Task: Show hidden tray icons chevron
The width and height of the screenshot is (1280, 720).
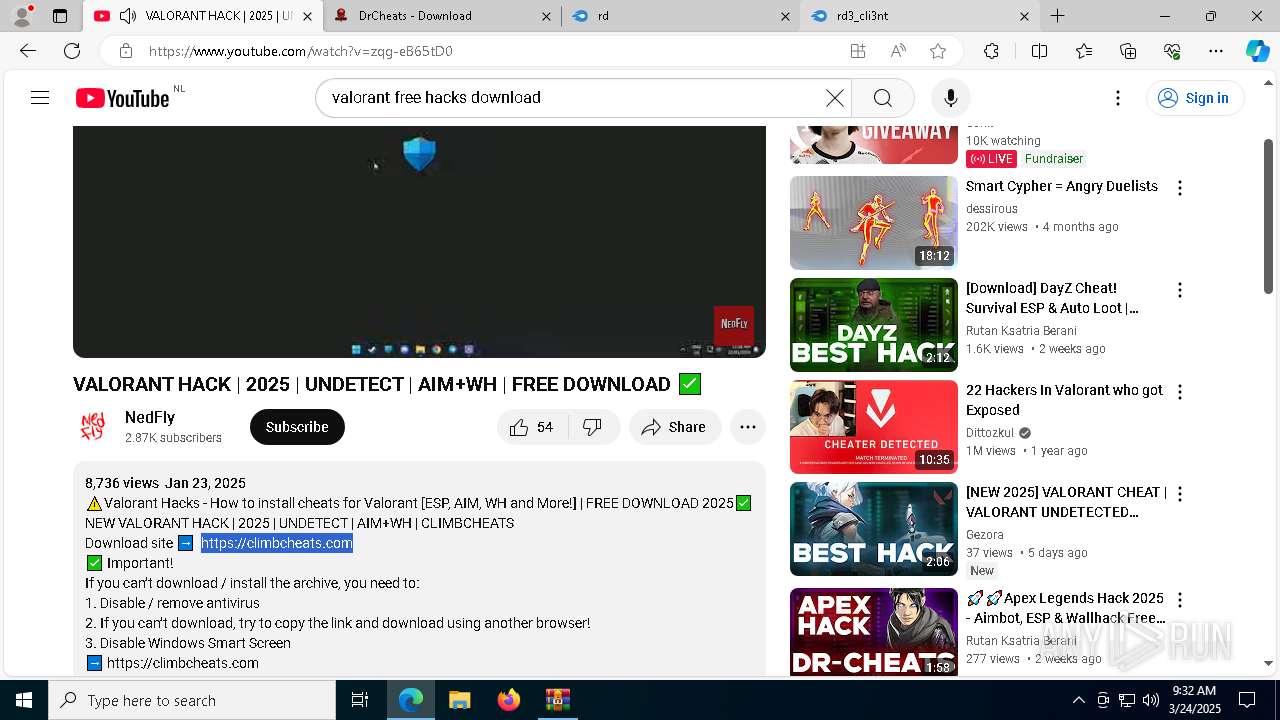Action: tap(1078, 700)
